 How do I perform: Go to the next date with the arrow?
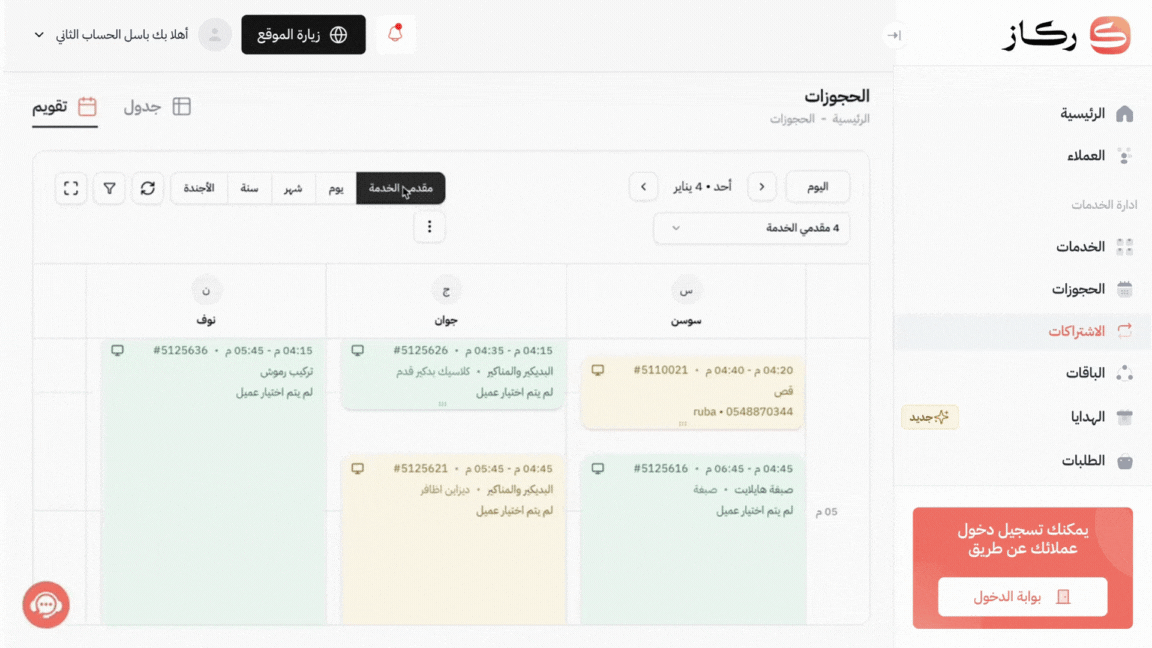tap(643, 187)
